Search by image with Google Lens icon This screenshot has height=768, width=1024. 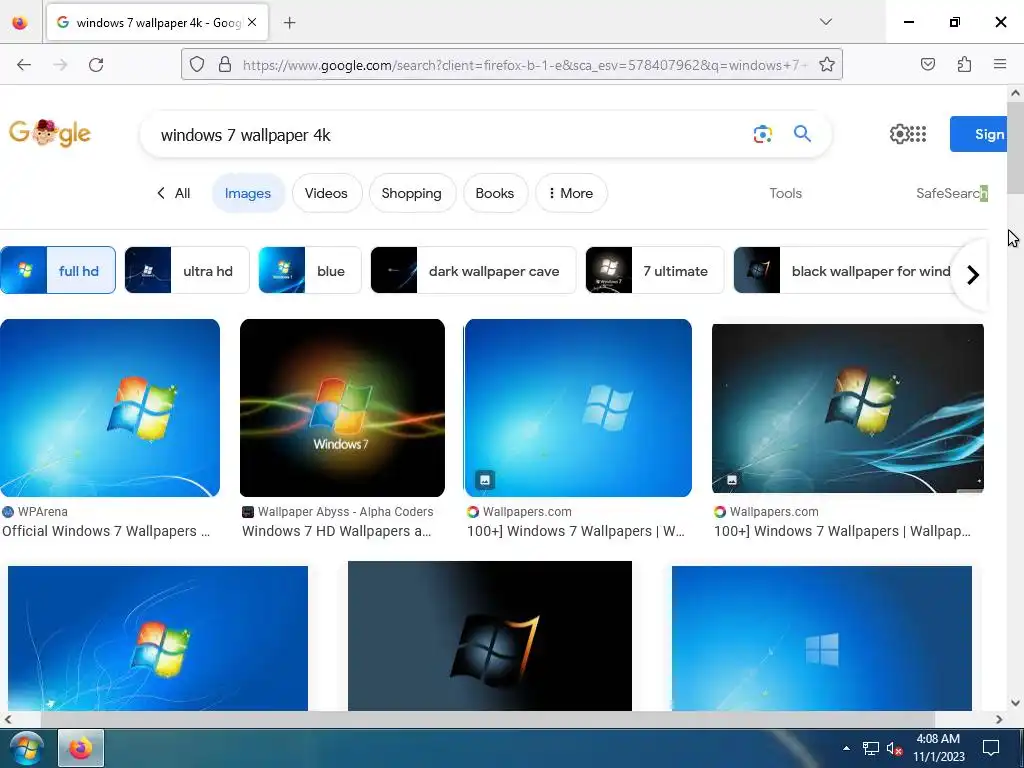(763, 134)
